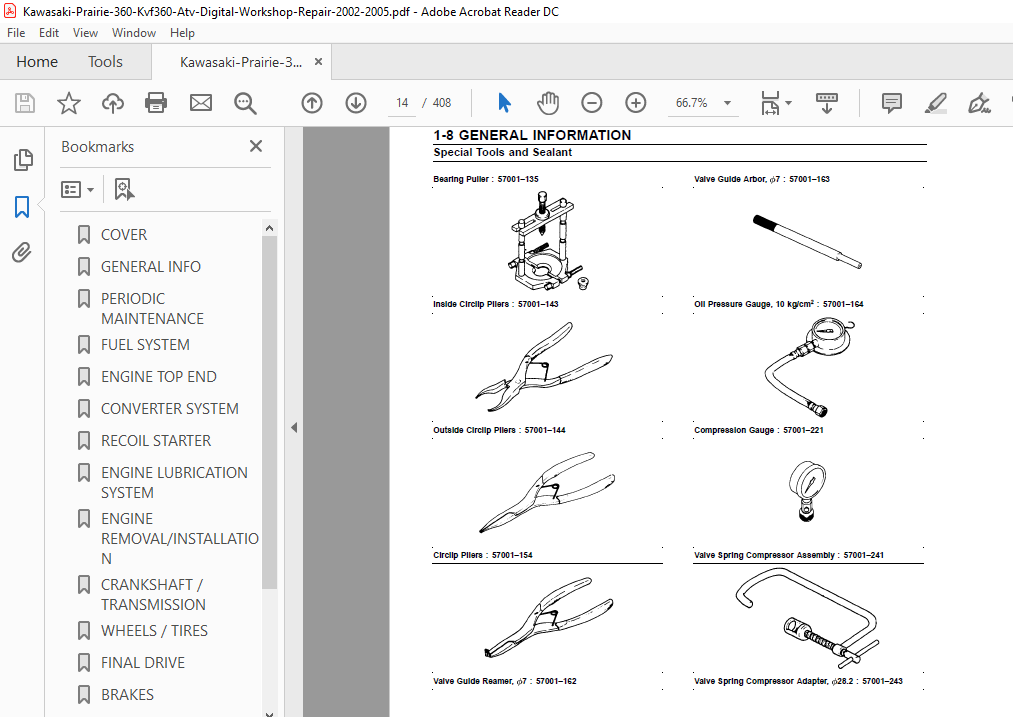Image resolution: width=1013 pixels, height=717 pixels.
Task: Open the CRANKSHAFT / TRANSMISSION bookmark
Action: click(x=153, y=594)
